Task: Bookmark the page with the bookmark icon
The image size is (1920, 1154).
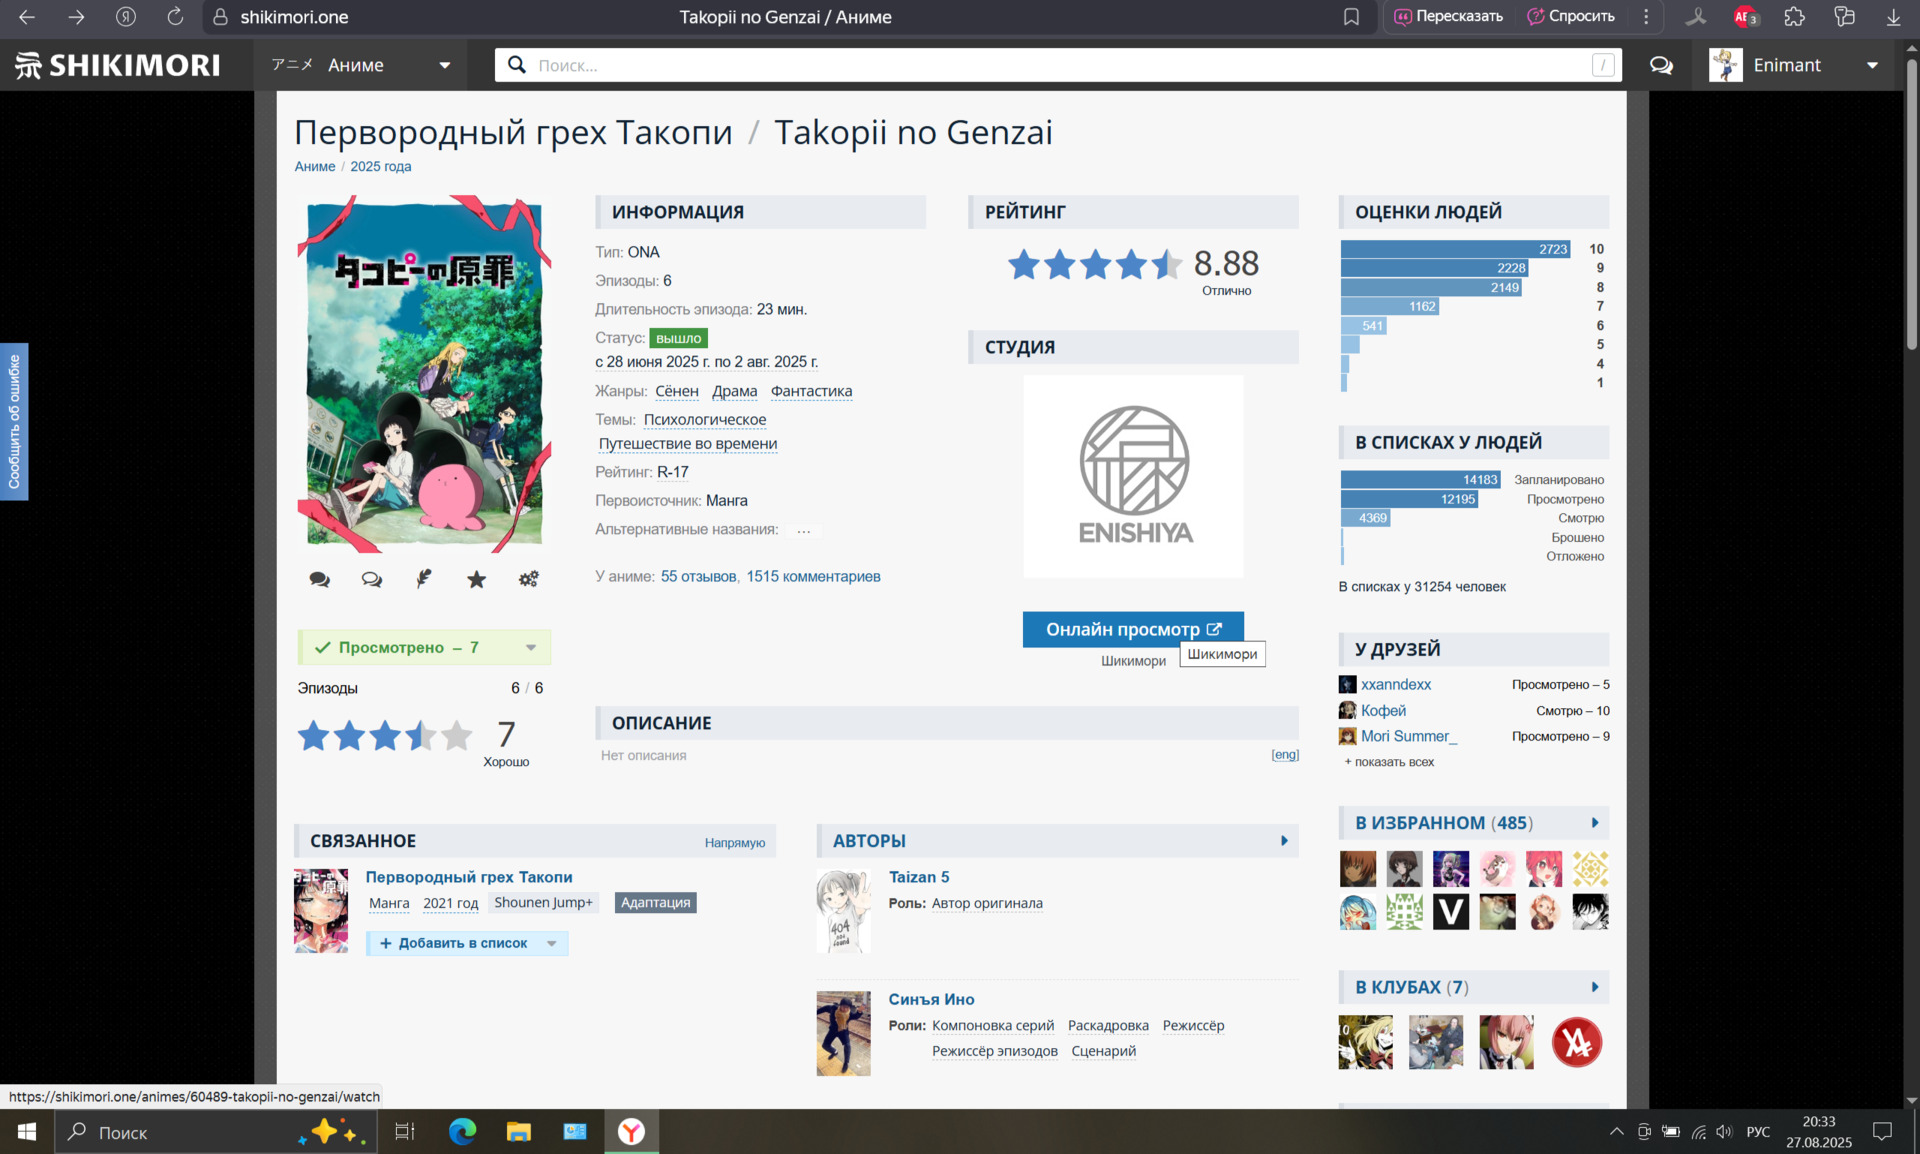Action: click(1351, 17)
